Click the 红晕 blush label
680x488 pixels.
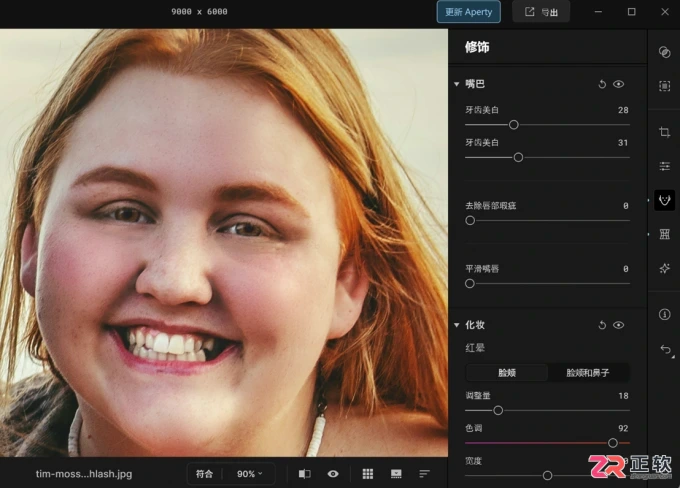(x=475, y=348)
